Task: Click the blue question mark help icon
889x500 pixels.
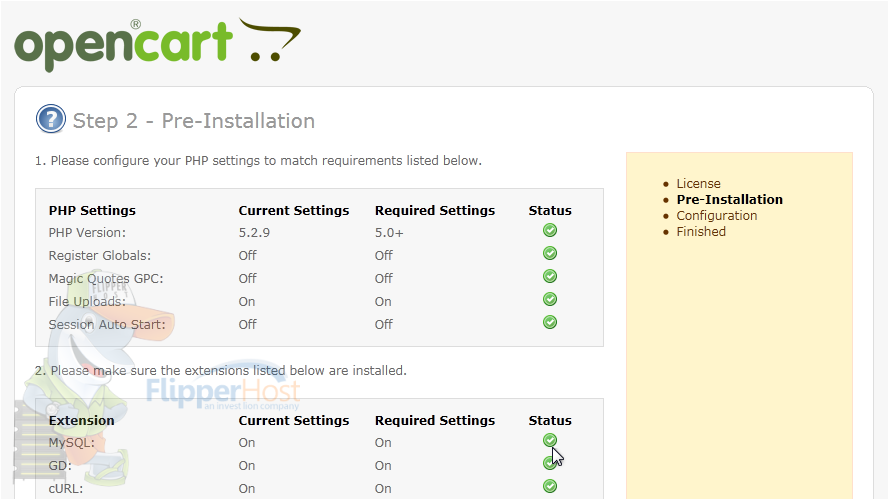Action: pyautogui.click(x=50, y=119)
